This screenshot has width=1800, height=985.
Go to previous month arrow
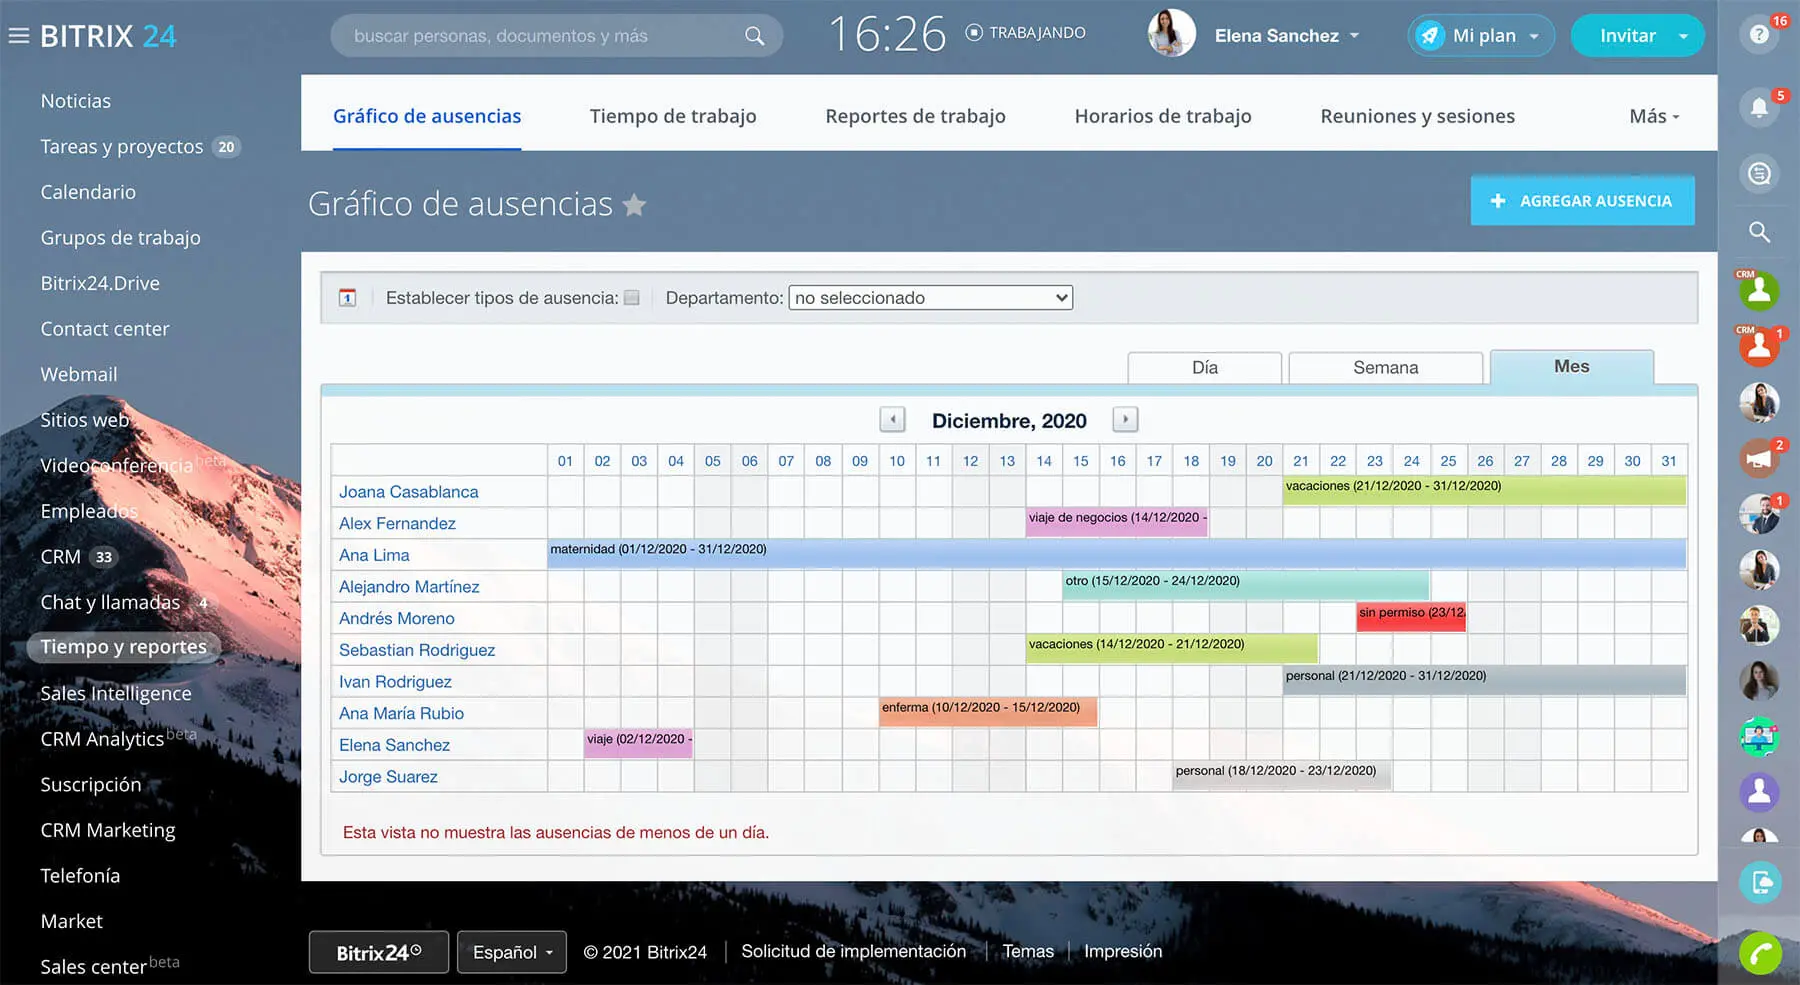pos(892,420)
